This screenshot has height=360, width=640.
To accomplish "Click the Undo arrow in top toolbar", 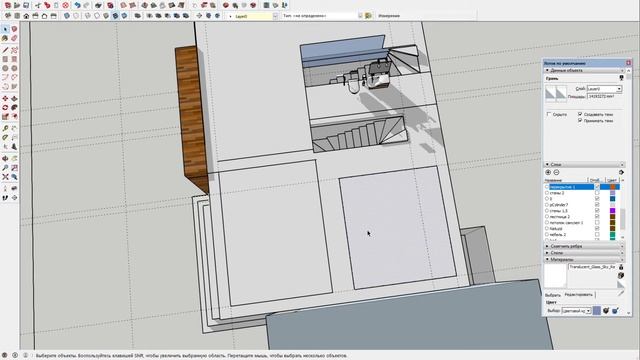I will click(77, 5).
